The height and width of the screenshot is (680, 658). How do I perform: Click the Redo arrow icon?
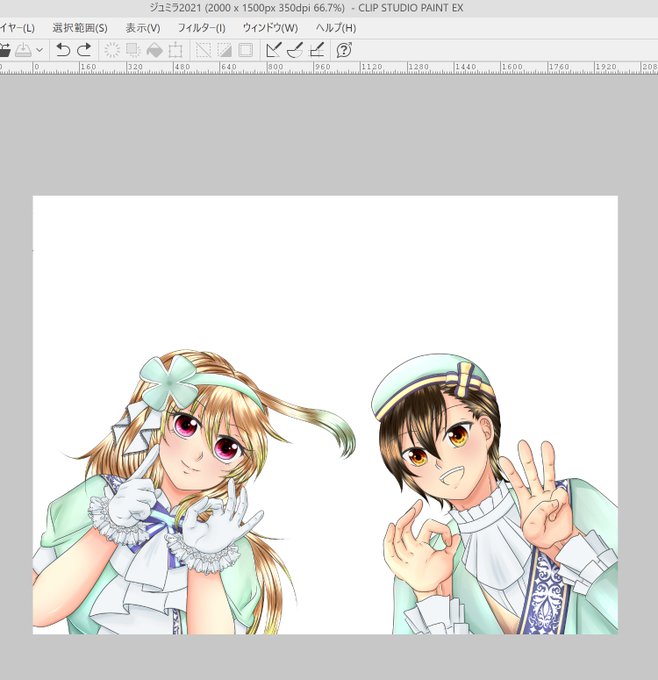tap(84, 50)
